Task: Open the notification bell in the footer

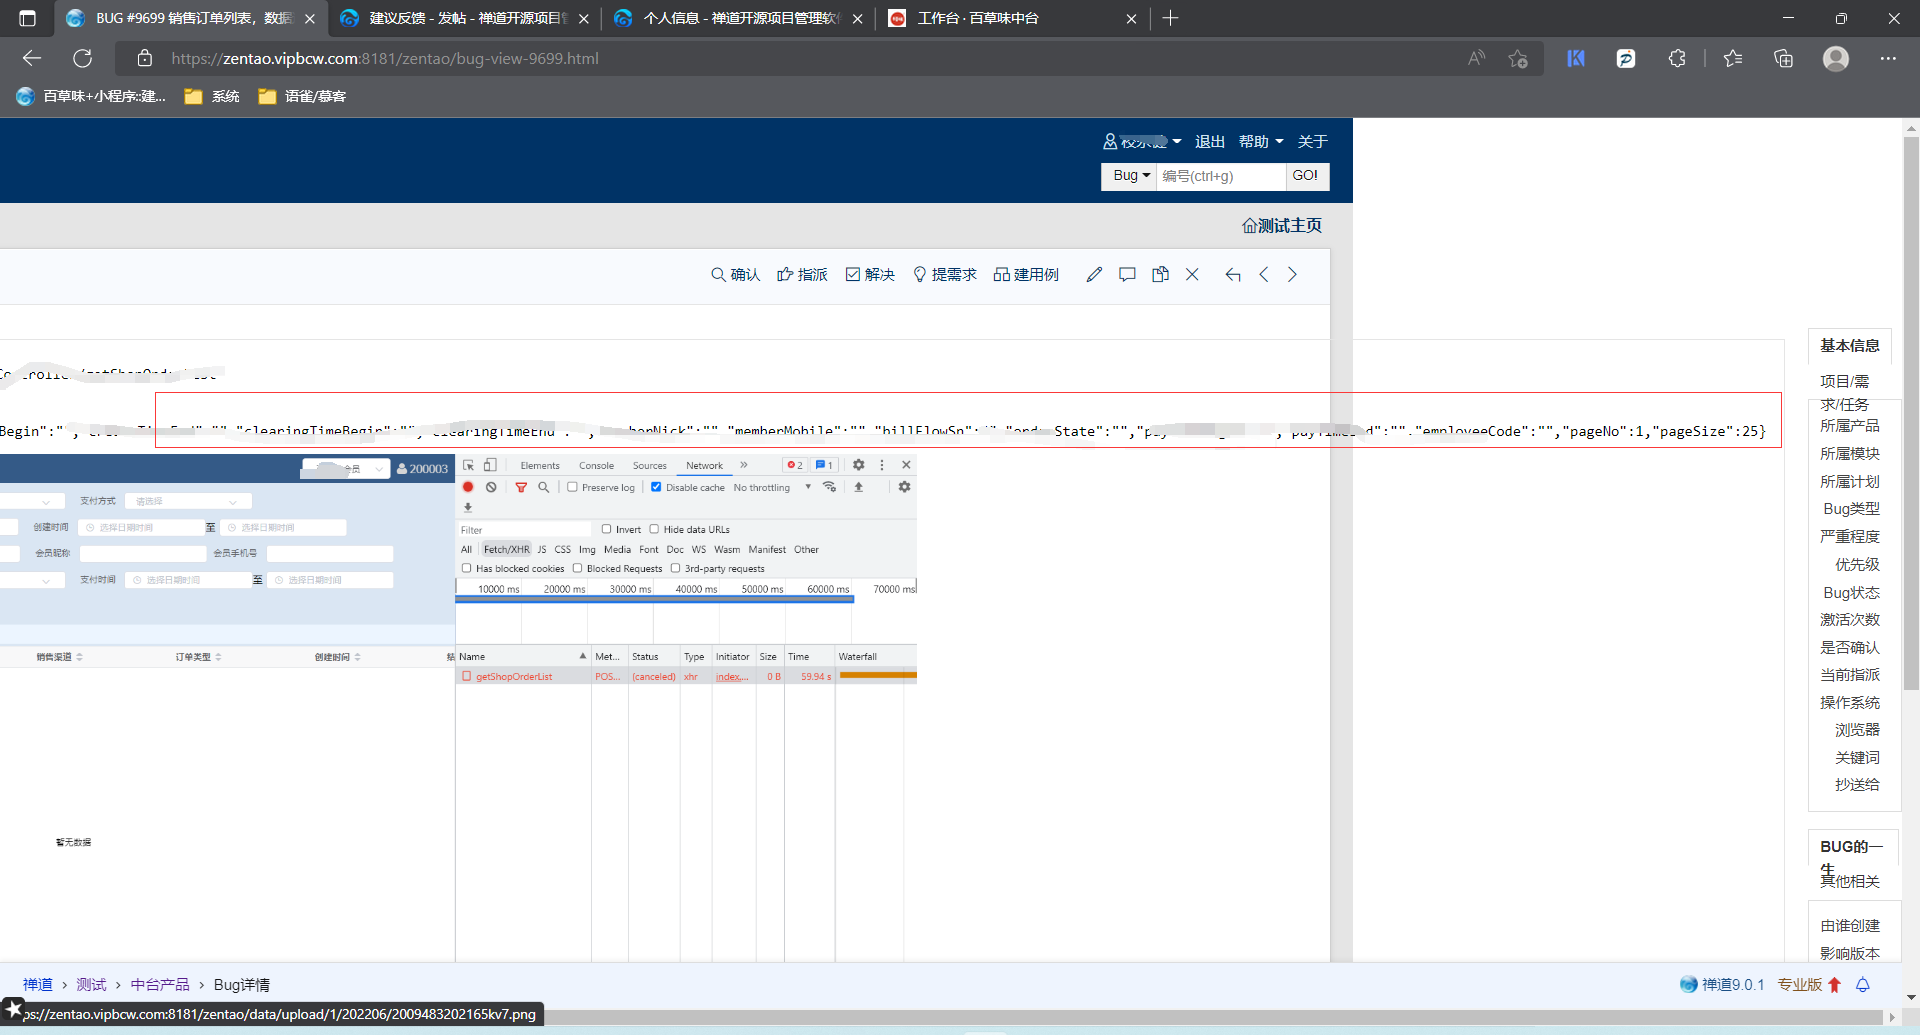Action: tap(1862, 985)
